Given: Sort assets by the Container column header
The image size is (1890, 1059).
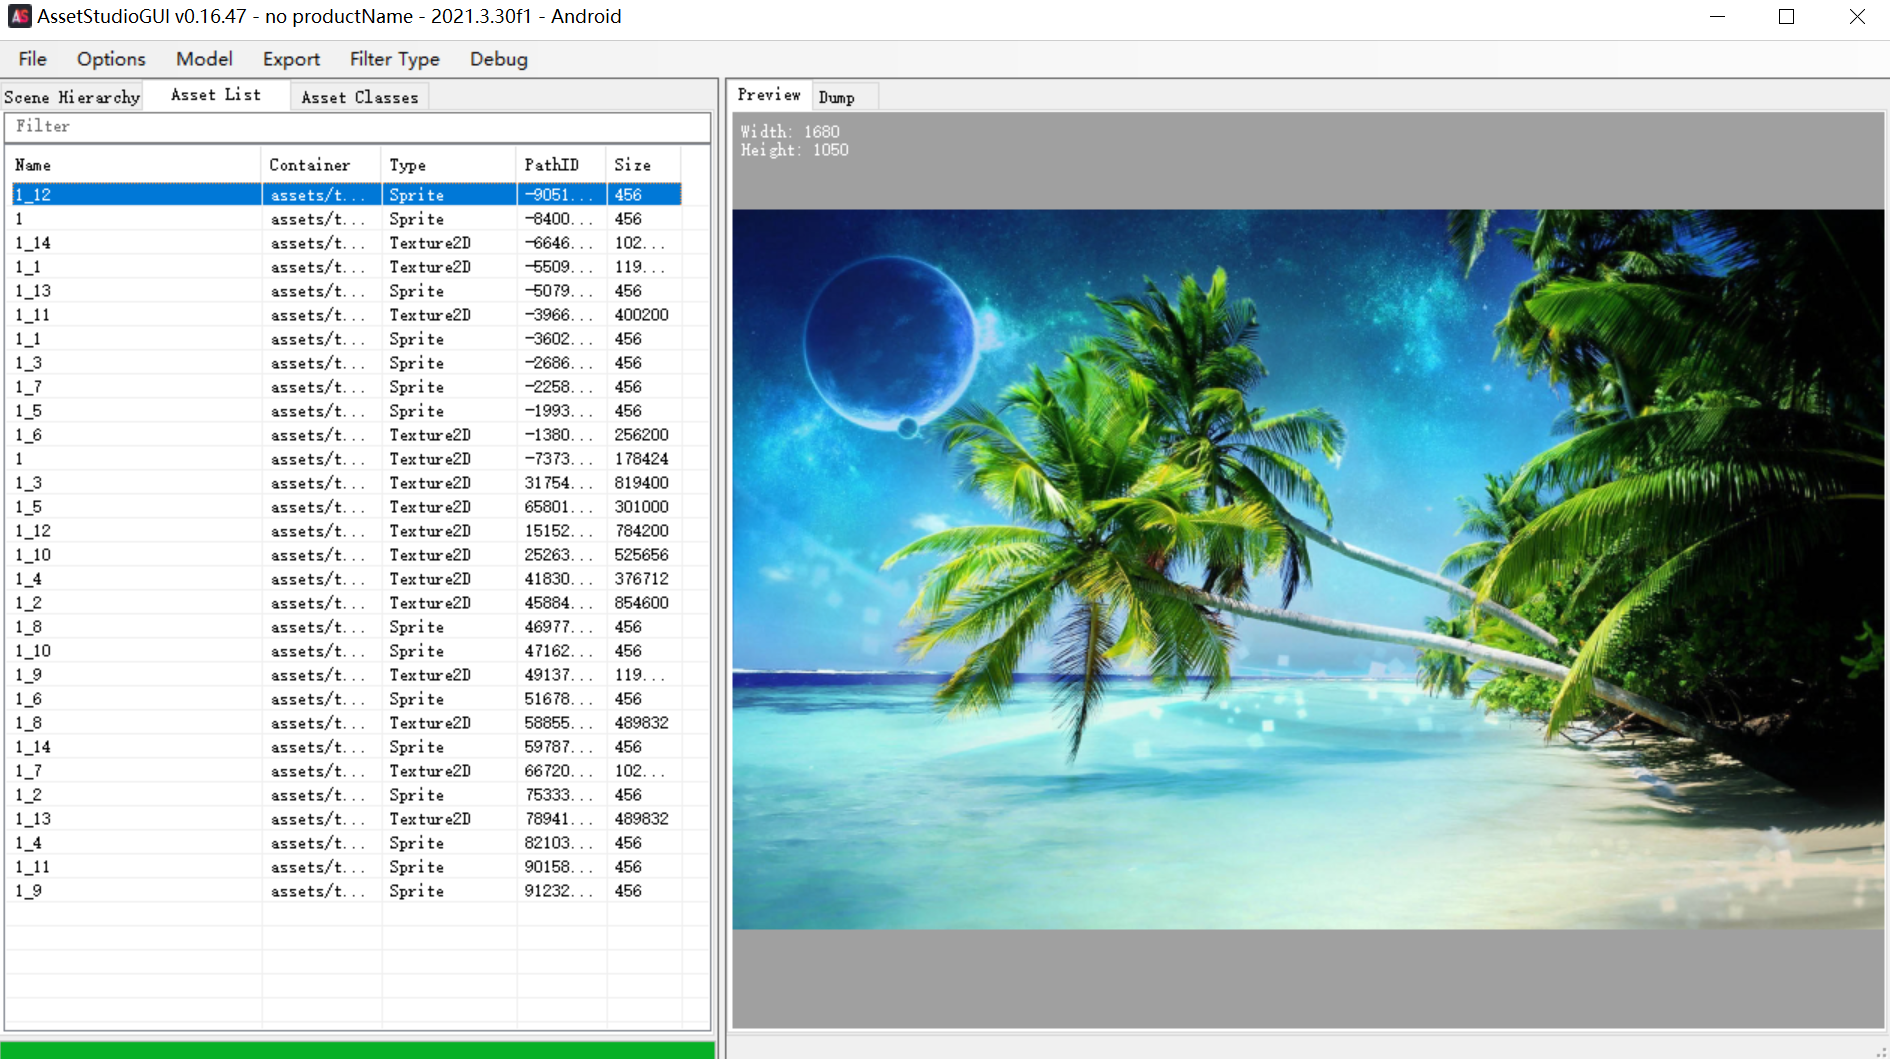Looking at the screenshot, I should click(x=322, y=165).
